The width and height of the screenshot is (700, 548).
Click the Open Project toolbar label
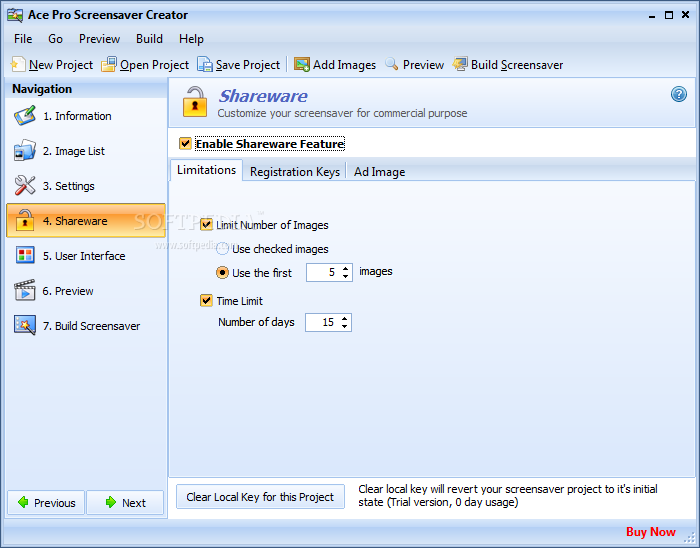pyautogui.click(x=154, y=65)
